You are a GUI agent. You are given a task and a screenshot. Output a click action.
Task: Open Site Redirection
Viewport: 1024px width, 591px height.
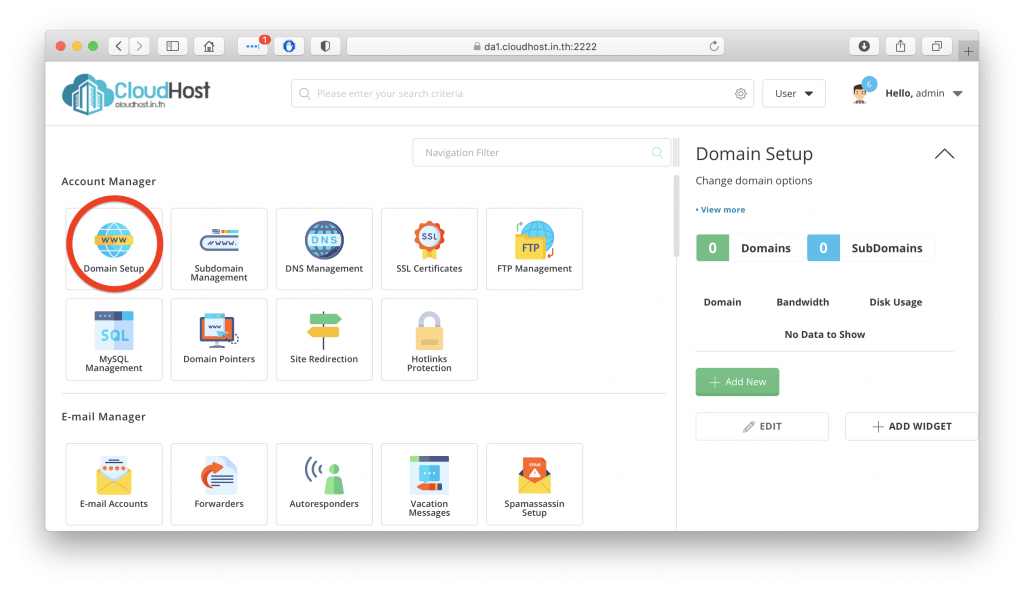324,339
